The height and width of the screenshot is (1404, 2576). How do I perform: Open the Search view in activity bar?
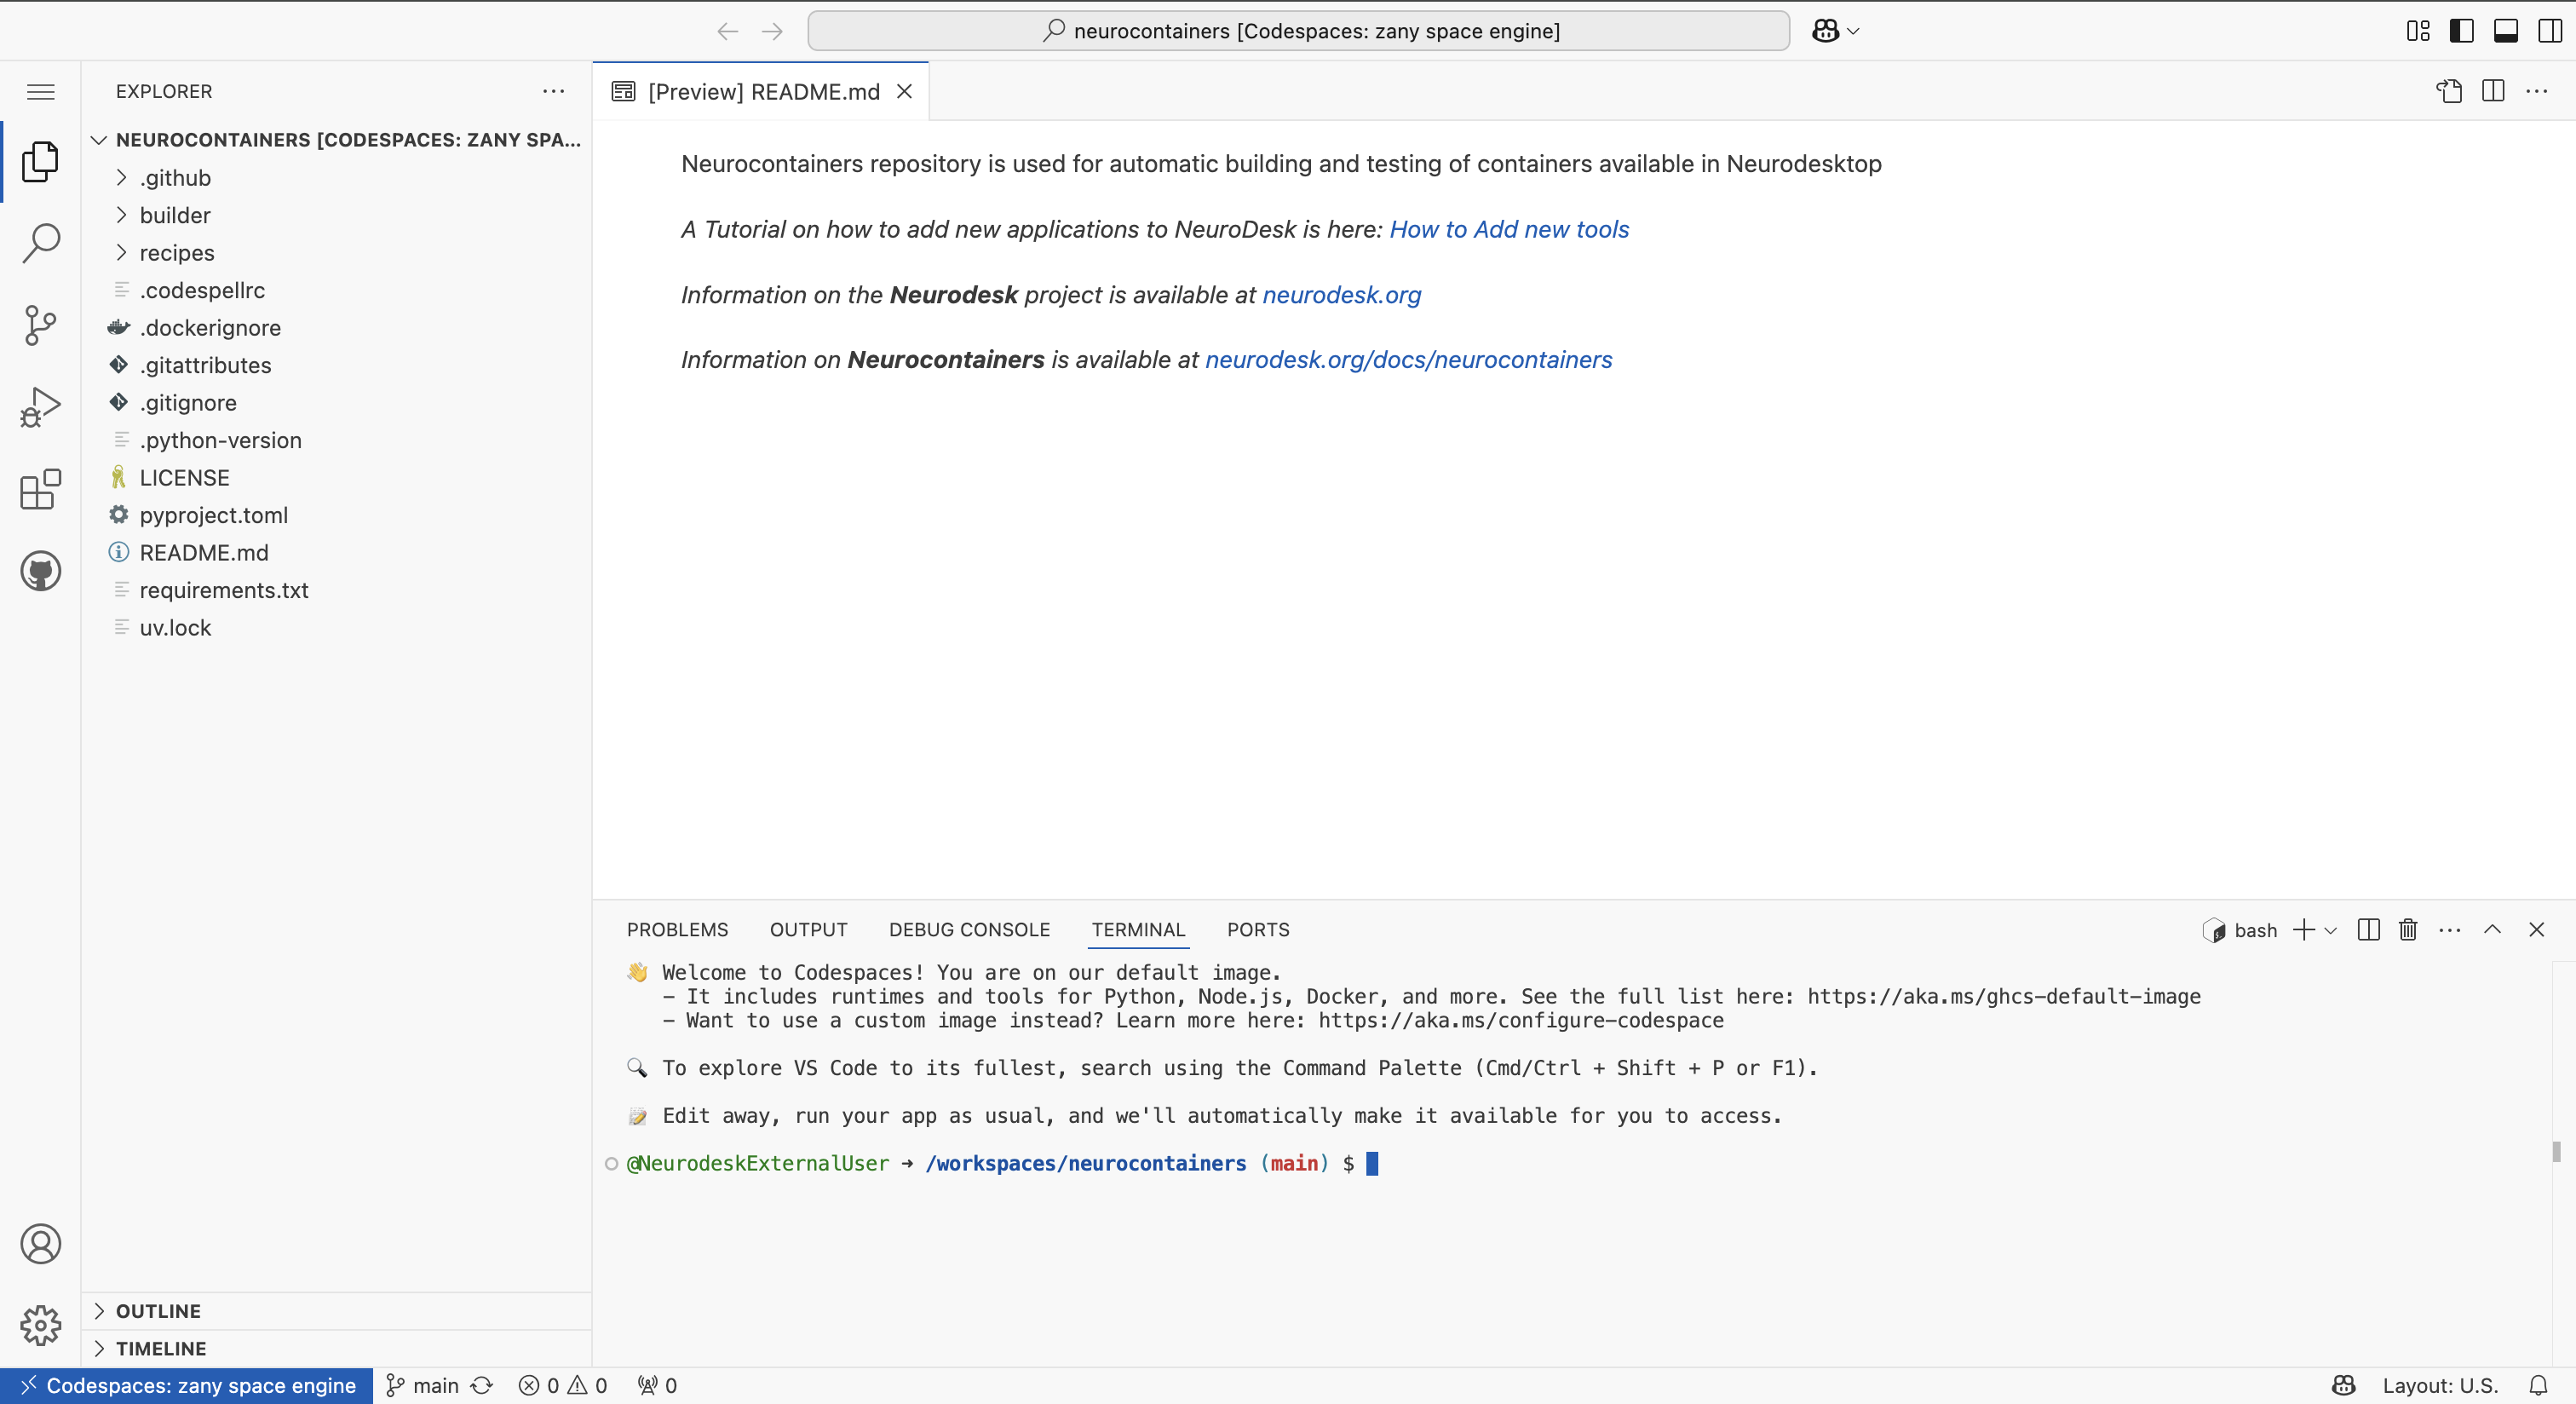tap(41, 243)
